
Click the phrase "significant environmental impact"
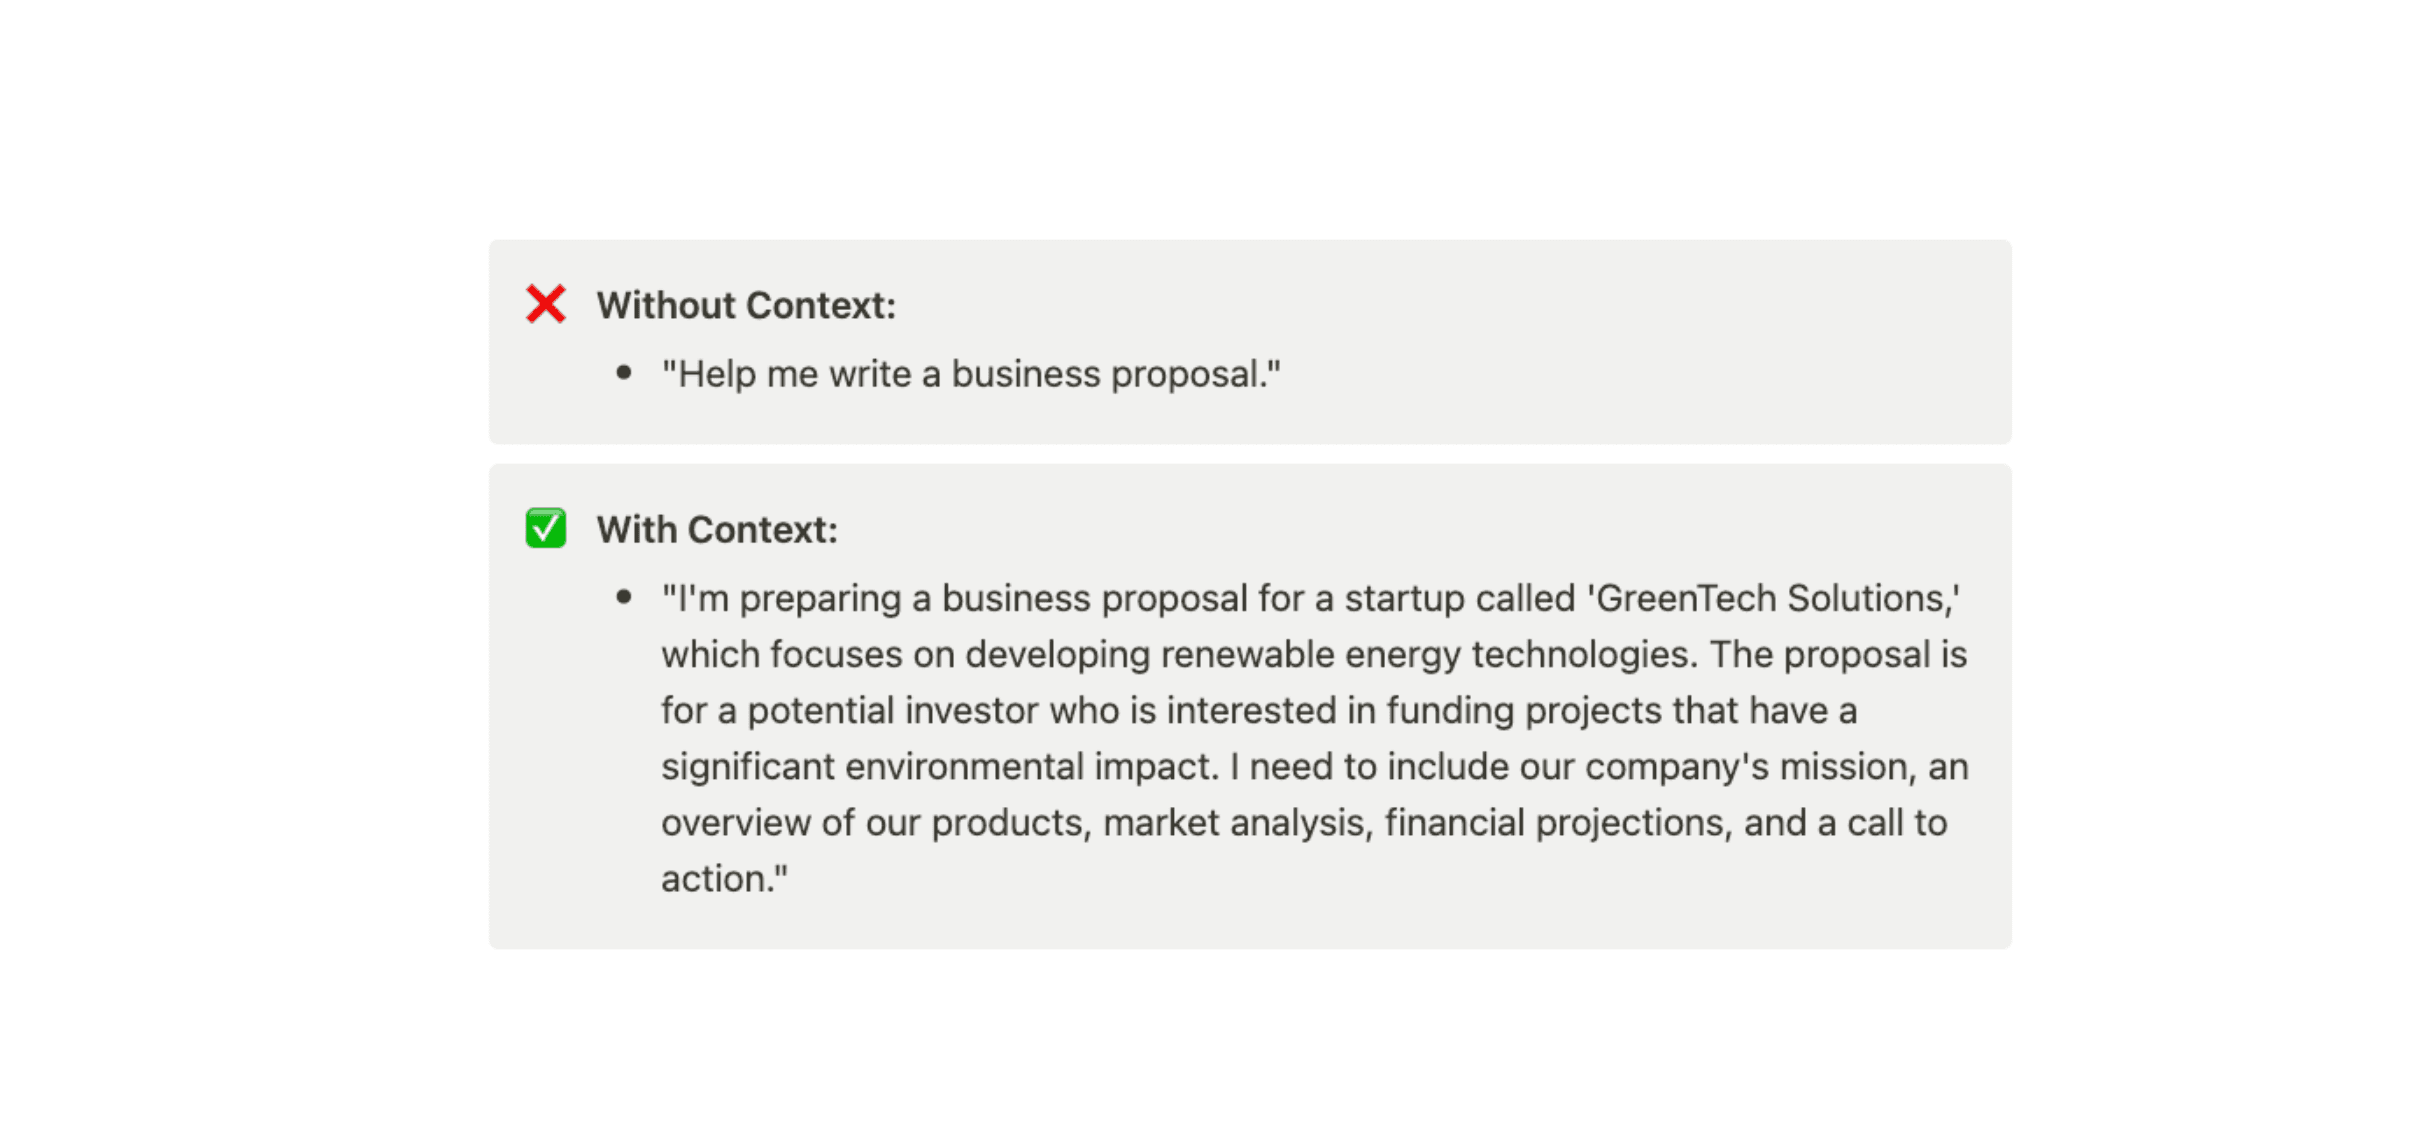pos(940,766)
